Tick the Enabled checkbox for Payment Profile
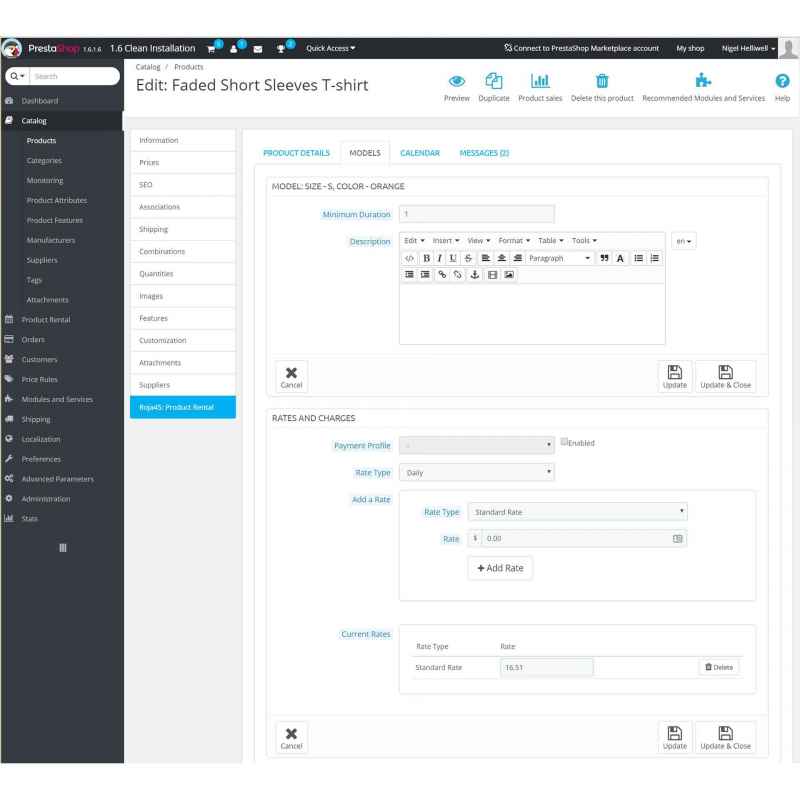Viewport: 800px width, 800px height. (x=564, y=442)
